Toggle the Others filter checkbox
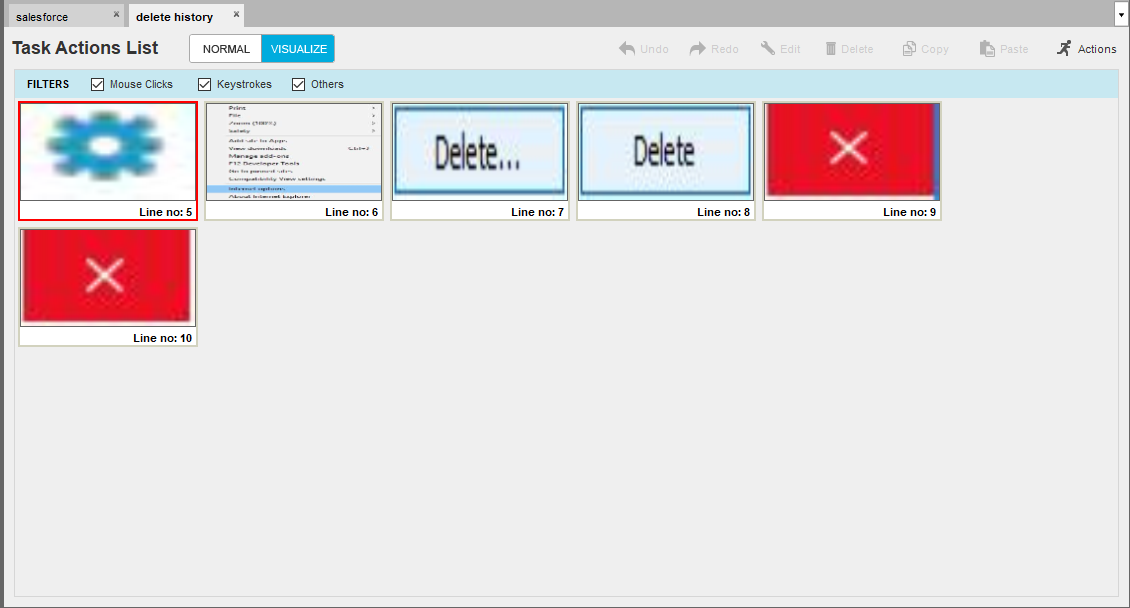 point(298,84)
